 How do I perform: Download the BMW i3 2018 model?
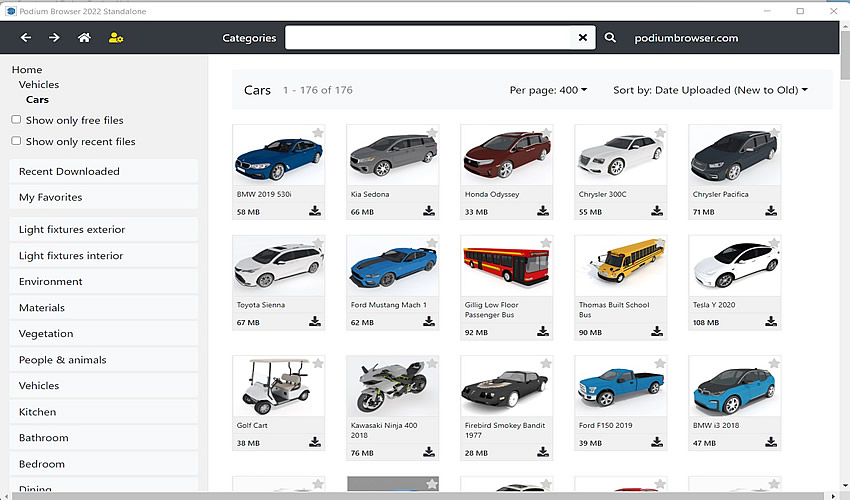771,441
